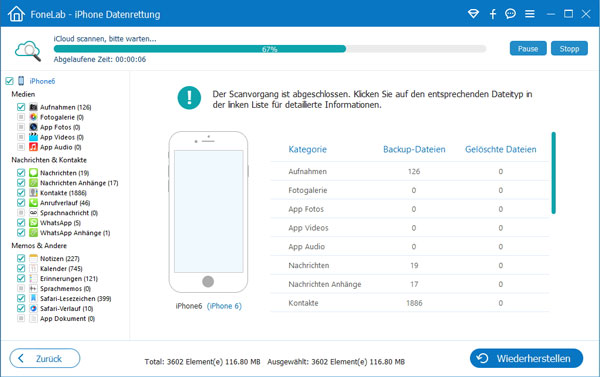This screenshot has height=377, width=600.
Task: Select the App Videos clapperboard icon
Action: pos(34,137)
